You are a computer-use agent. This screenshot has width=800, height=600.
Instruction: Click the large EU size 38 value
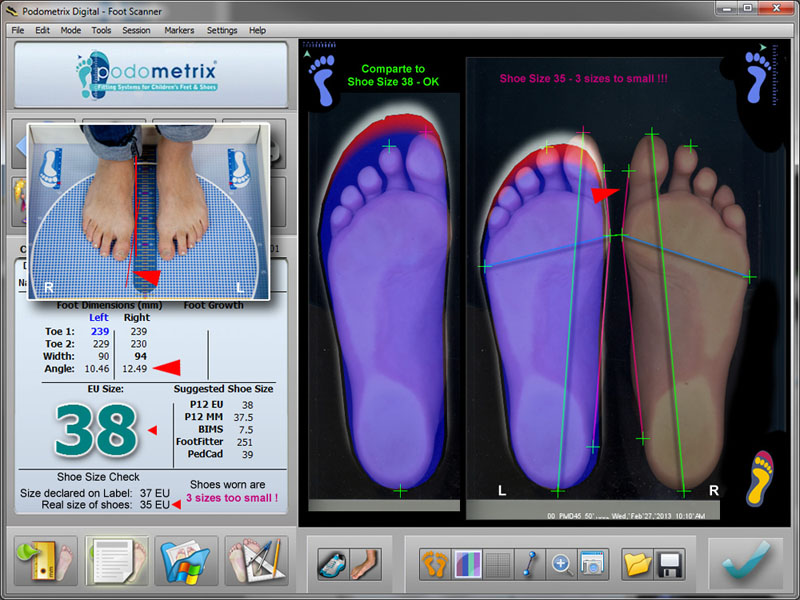pyautogui.click(x=96, y=430)
